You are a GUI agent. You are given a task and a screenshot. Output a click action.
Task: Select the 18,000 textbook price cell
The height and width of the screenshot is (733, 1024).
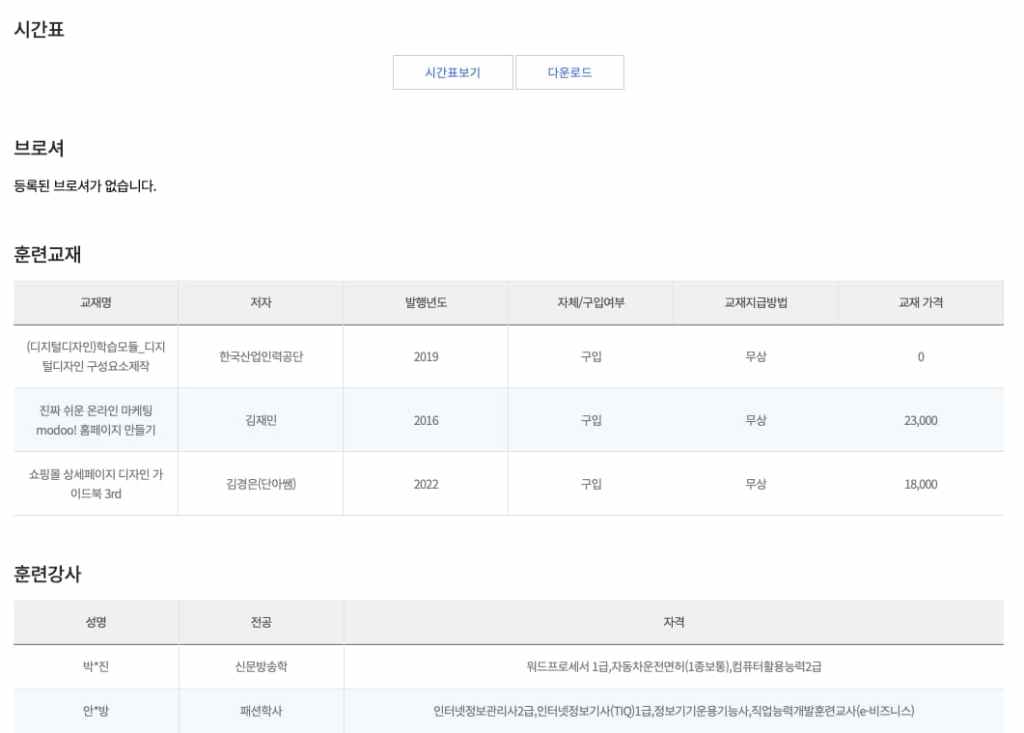click(x=920, y=484)
